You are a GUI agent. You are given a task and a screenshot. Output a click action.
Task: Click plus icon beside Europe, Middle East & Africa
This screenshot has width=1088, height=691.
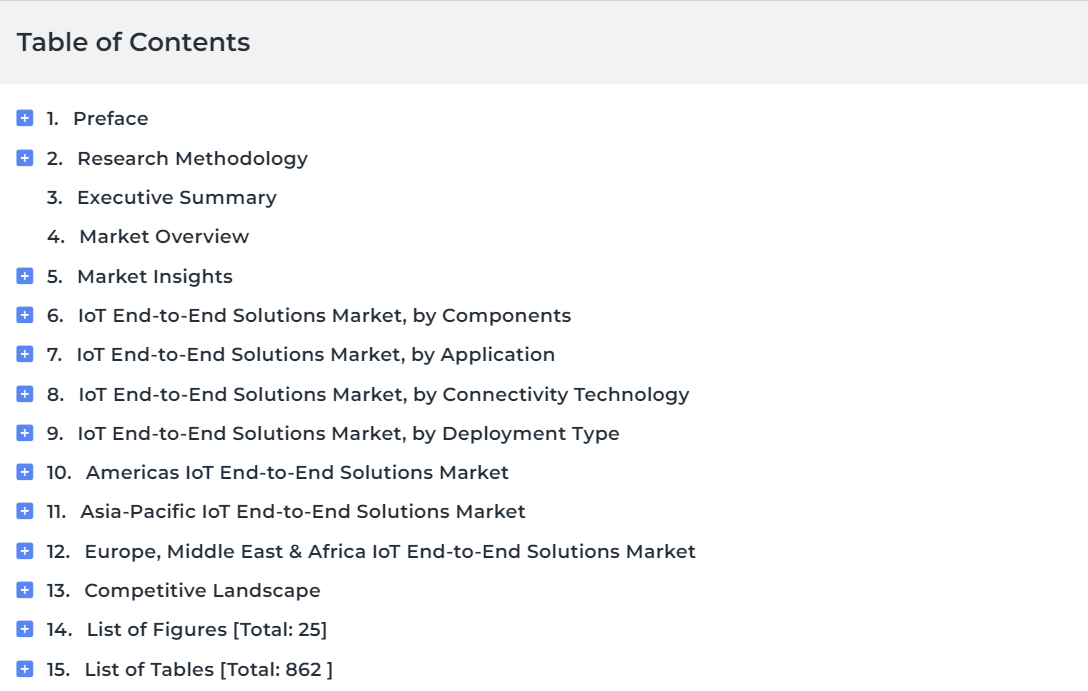point(24,551)
